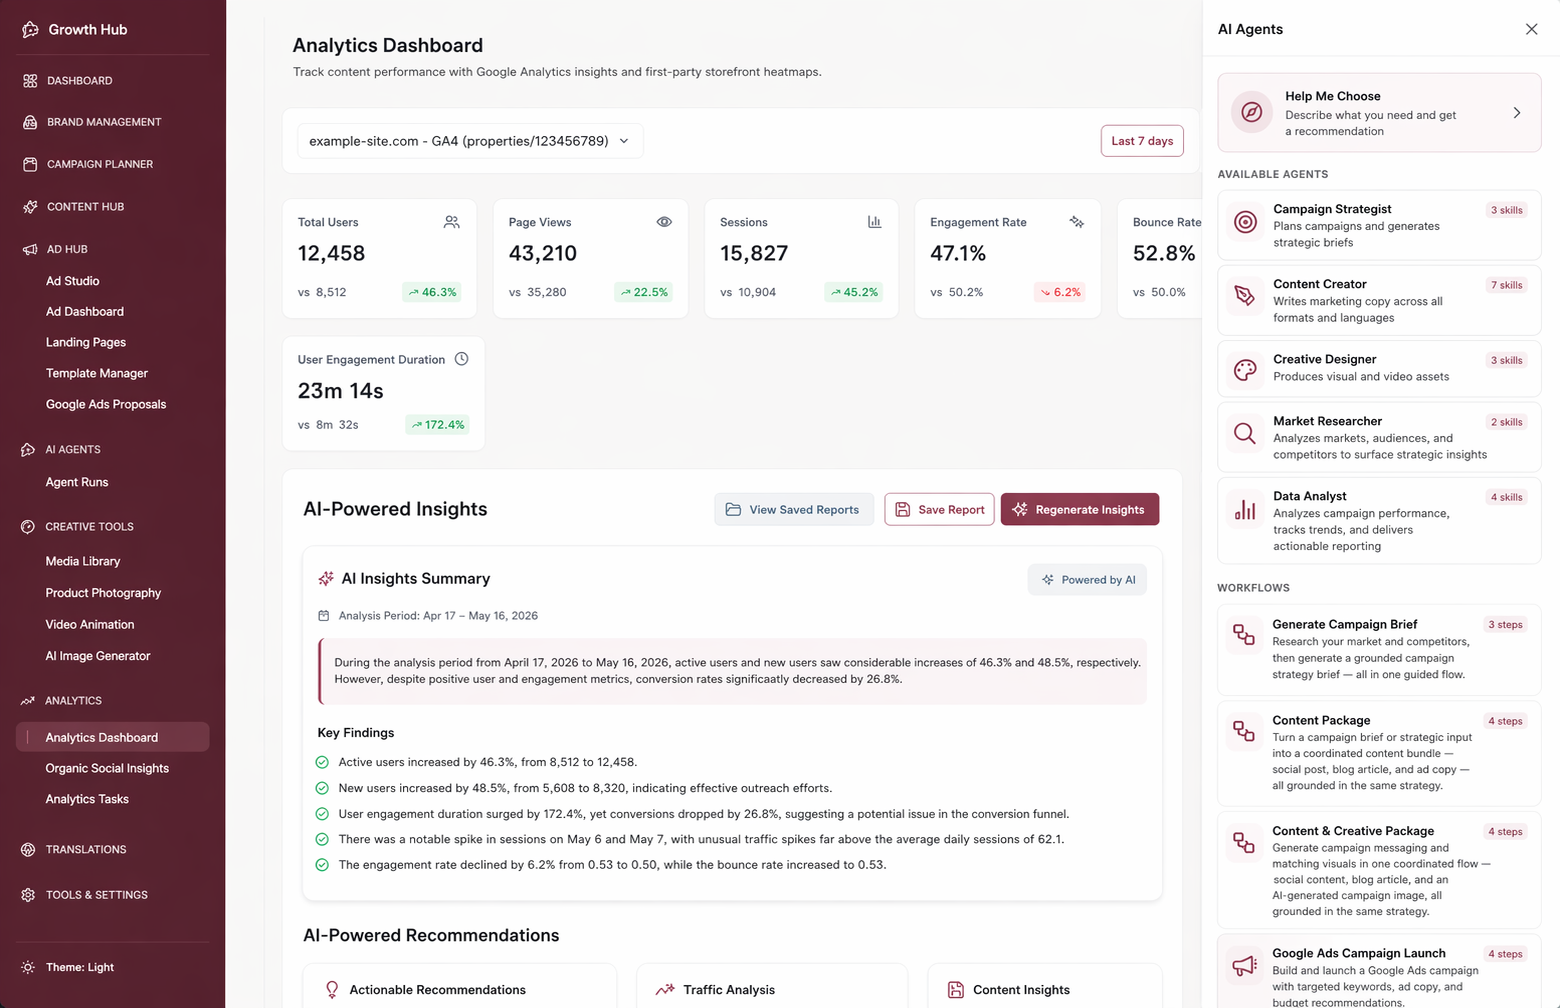The height and width of the screenshot is (1008, 1560).
Task: Click the Help Me Choose compass icon
Action: [1251, 113]
